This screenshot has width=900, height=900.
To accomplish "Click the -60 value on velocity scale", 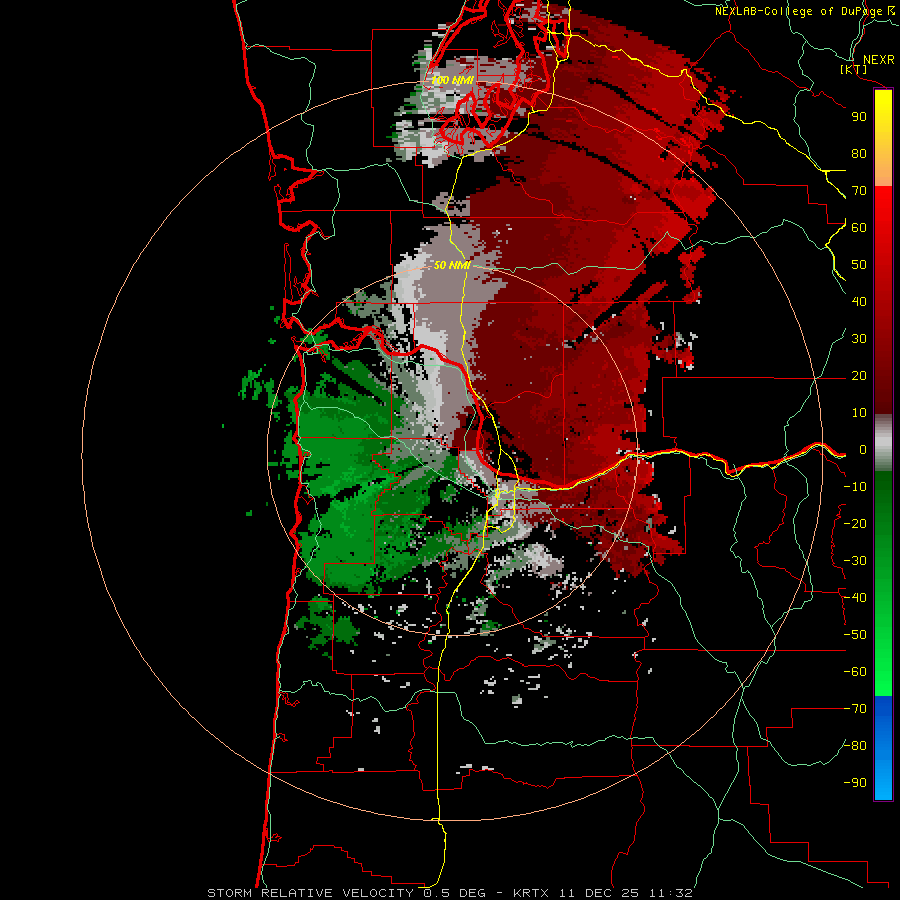I will tap(855, 672).
